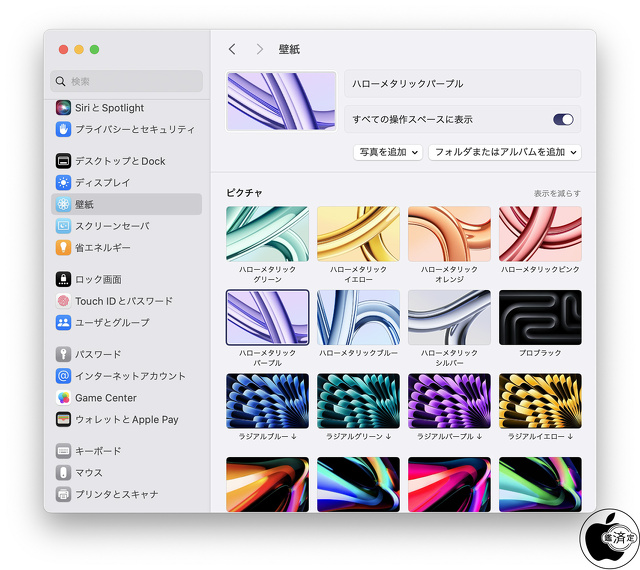Open Siri と Spotlight settings icon
640x570 pixels.
[x=63, y=108]
